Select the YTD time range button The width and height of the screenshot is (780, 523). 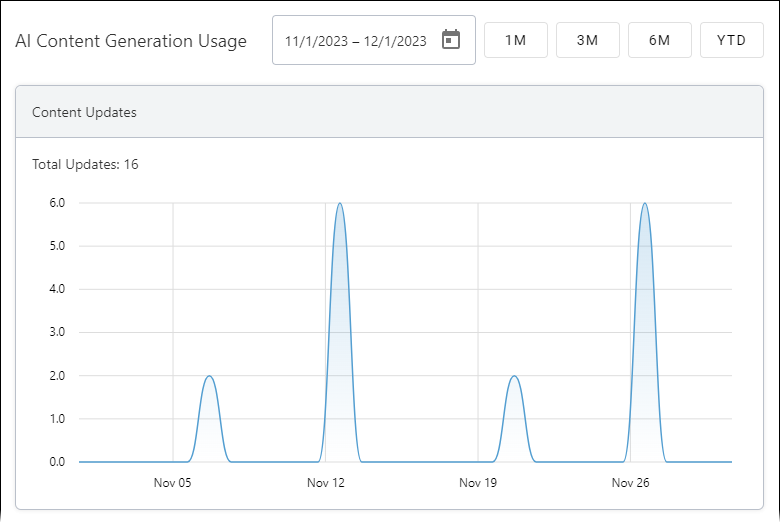(731, 41)
